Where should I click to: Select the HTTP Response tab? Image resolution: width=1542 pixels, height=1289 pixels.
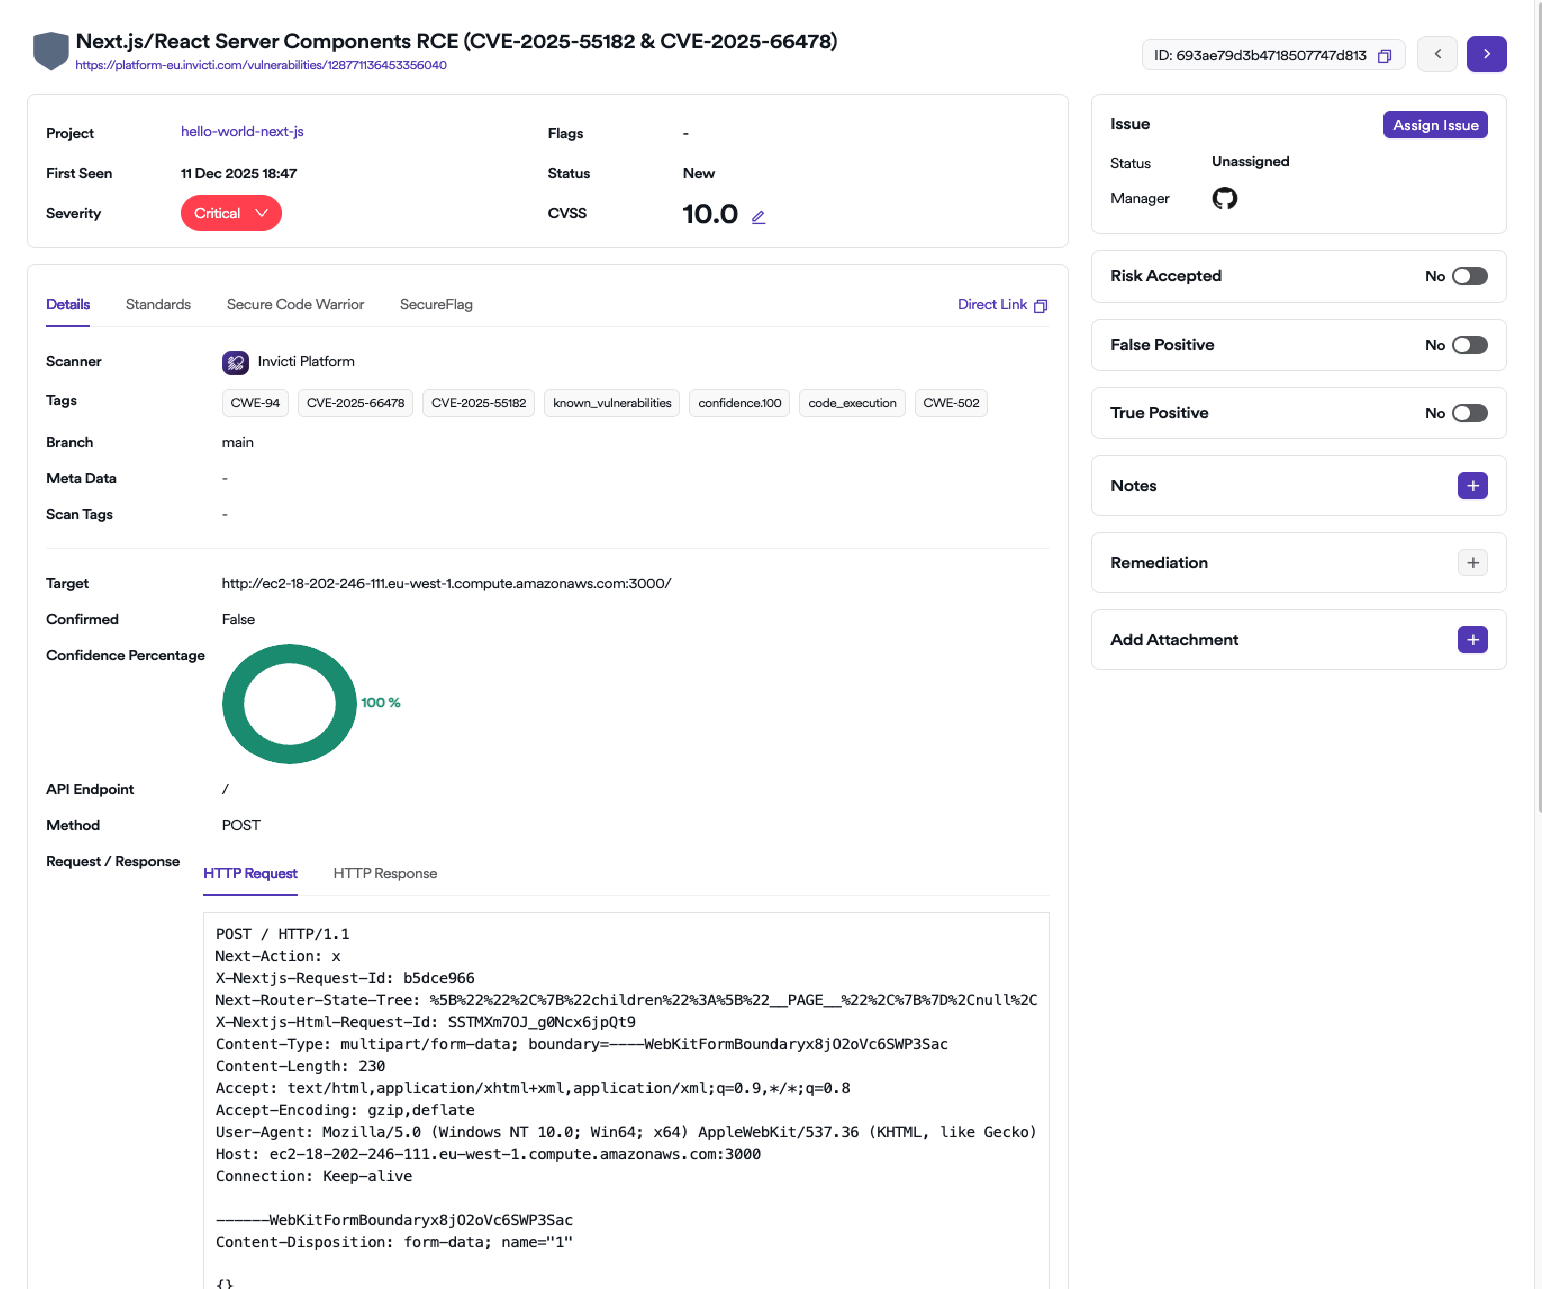(x=385, y=873)
